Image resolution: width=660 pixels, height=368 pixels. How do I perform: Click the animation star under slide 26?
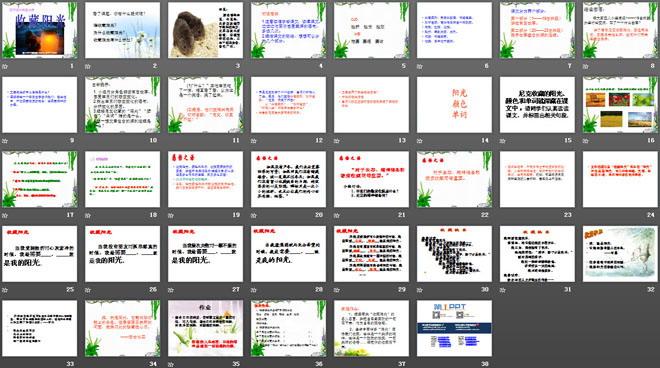click(88, 290)
